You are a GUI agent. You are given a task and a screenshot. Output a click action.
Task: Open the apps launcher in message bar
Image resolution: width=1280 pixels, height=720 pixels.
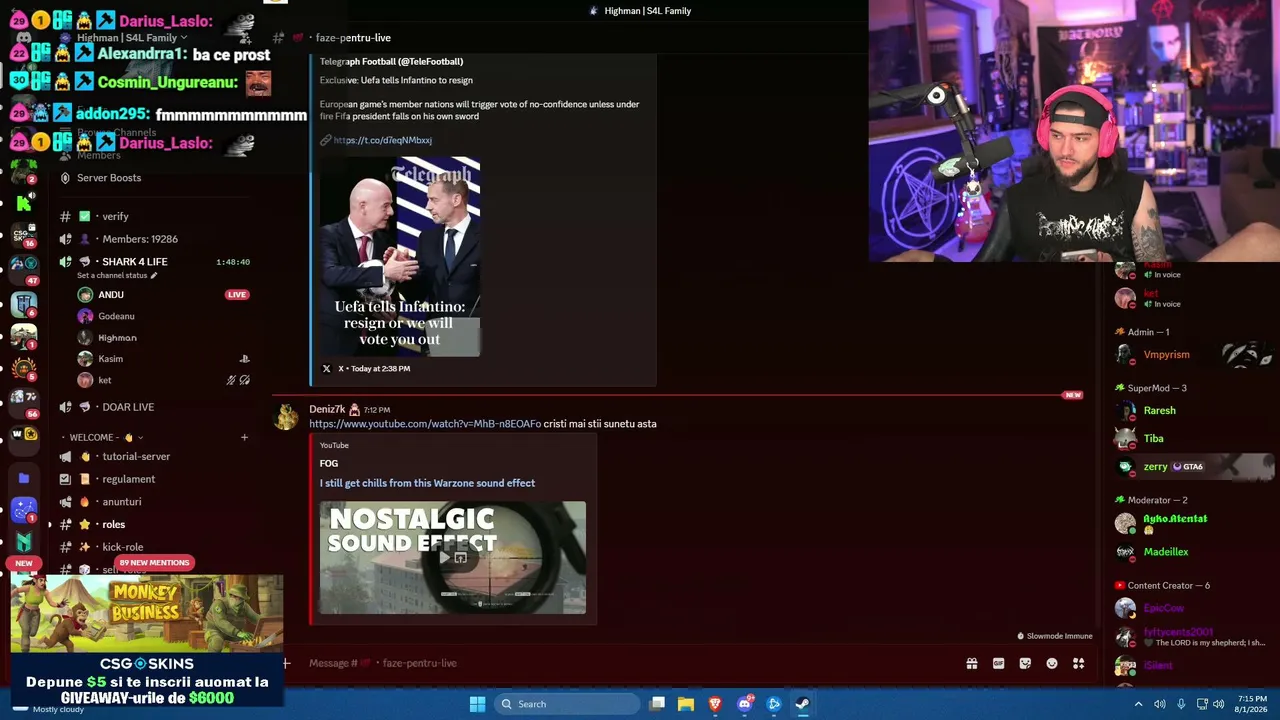pos(1078,663)
